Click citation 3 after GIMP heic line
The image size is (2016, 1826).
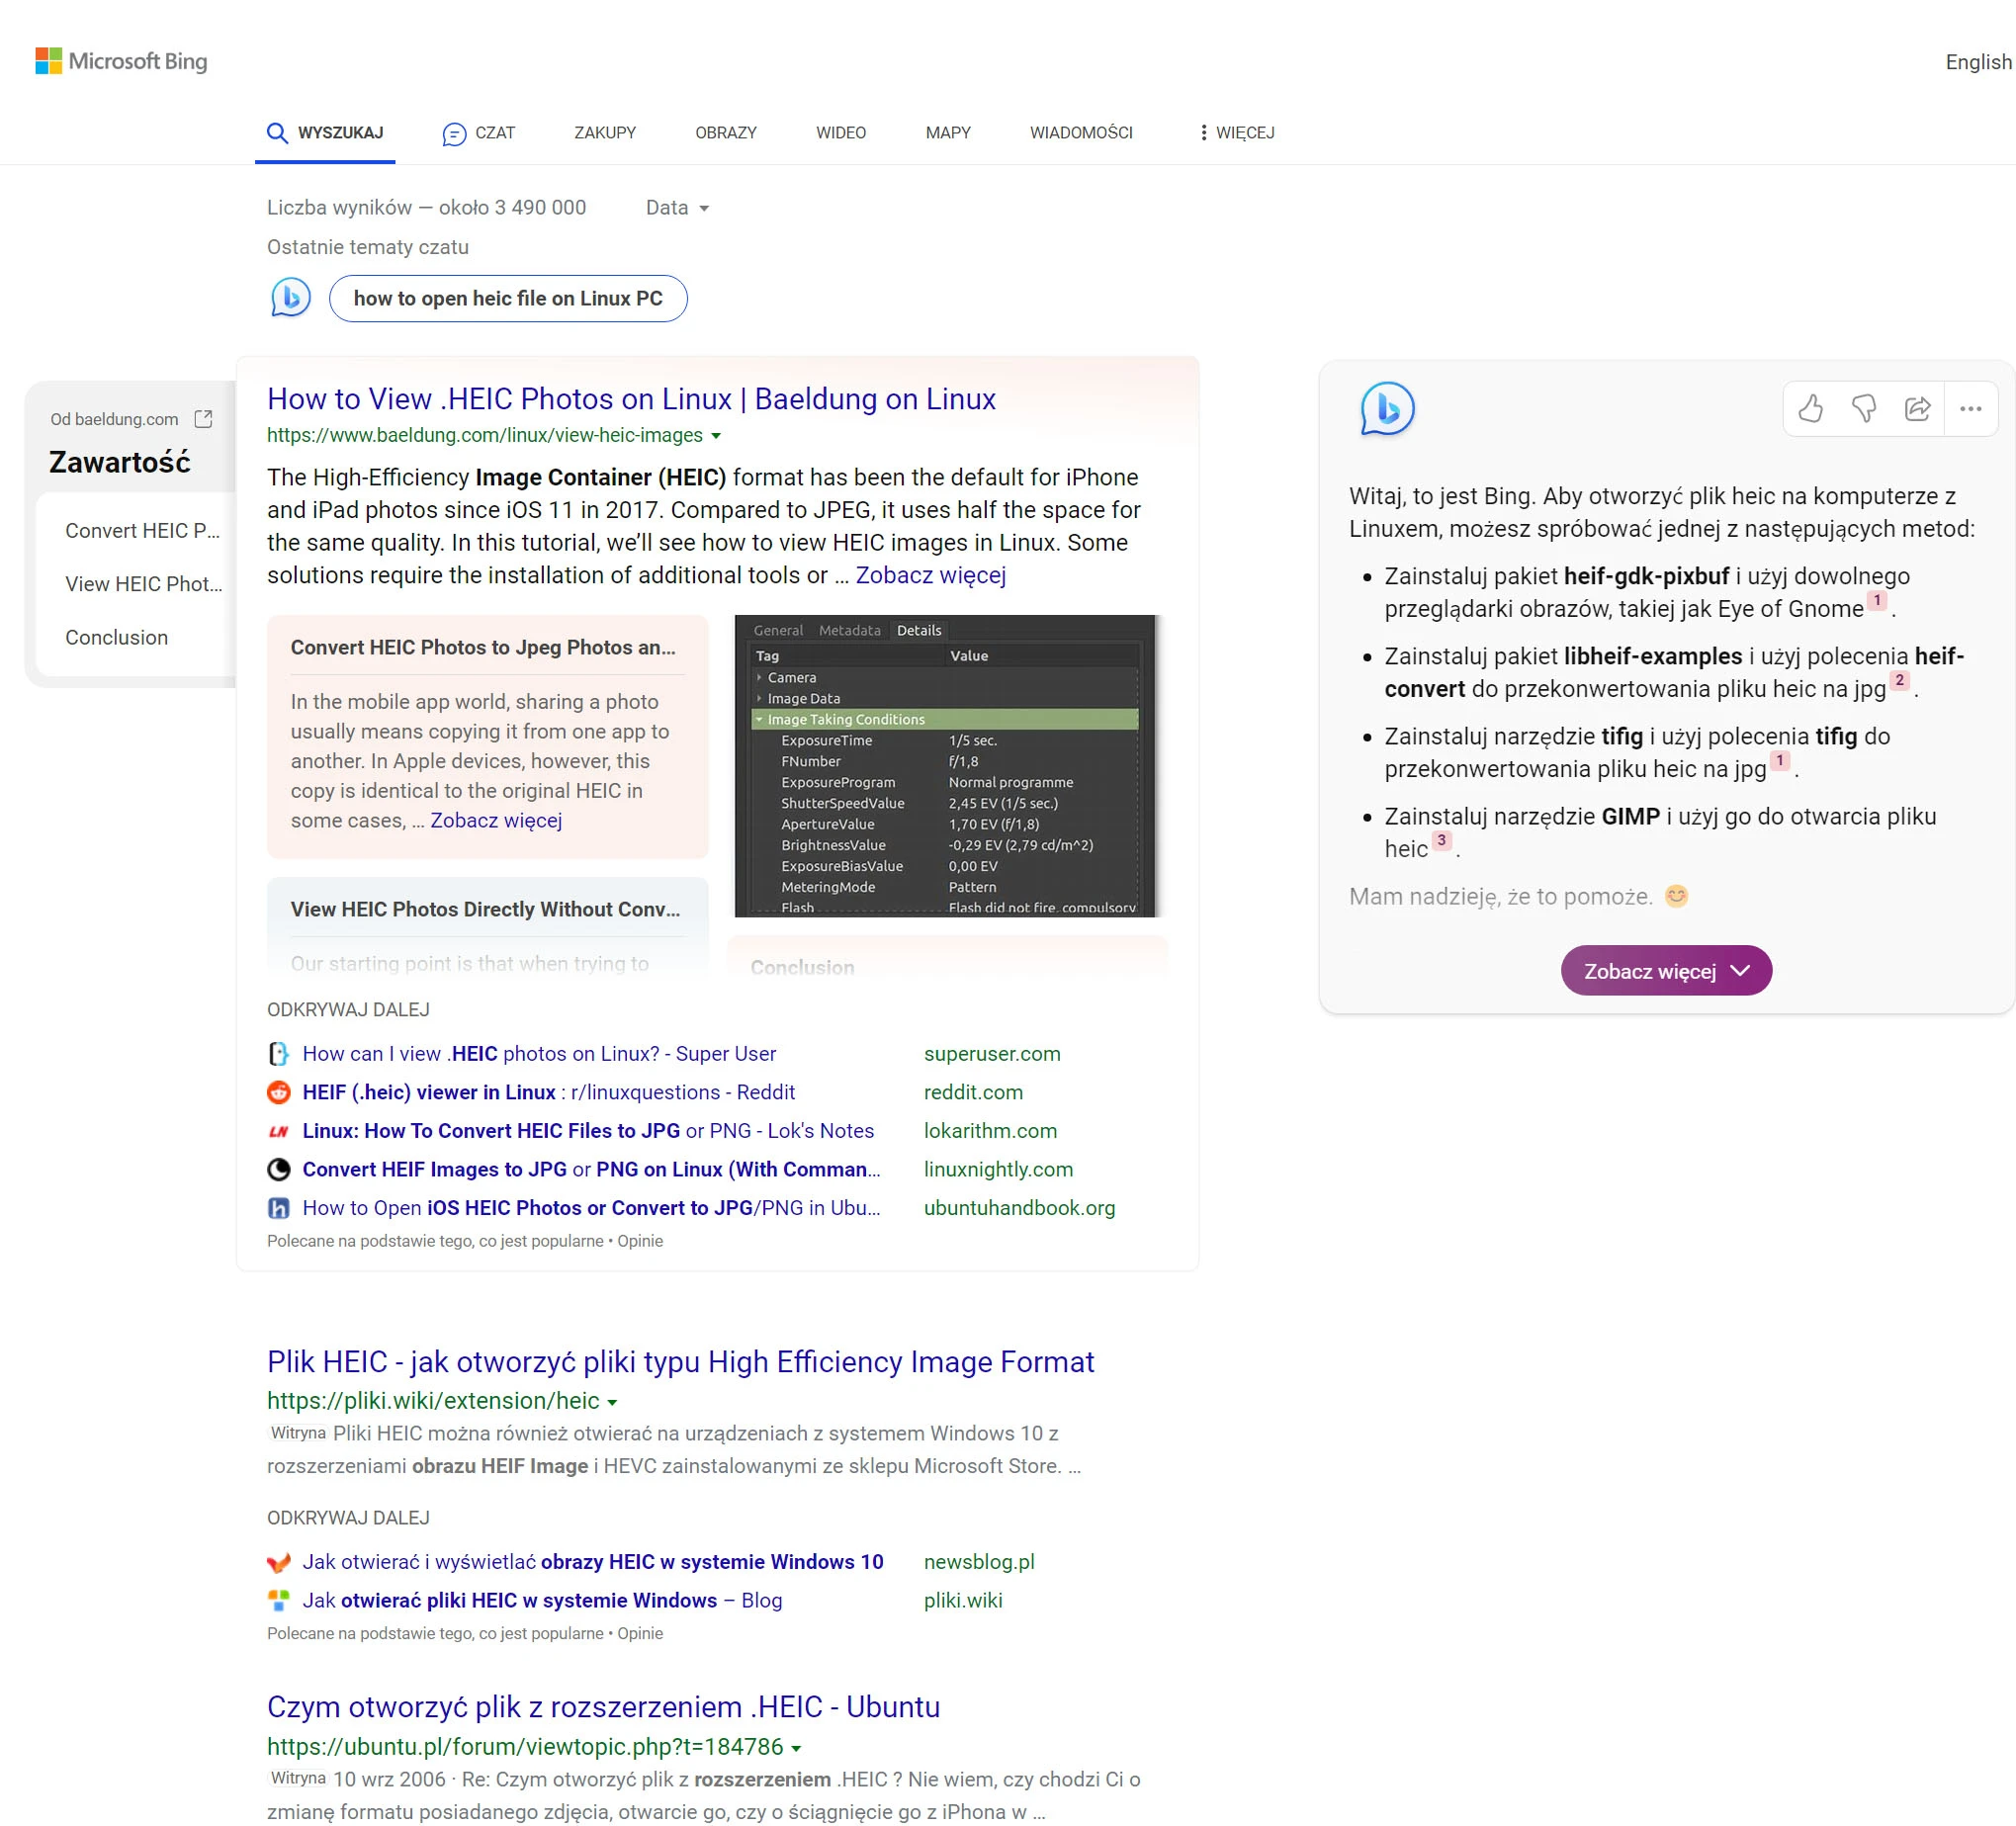click(x=1441, y=840)
